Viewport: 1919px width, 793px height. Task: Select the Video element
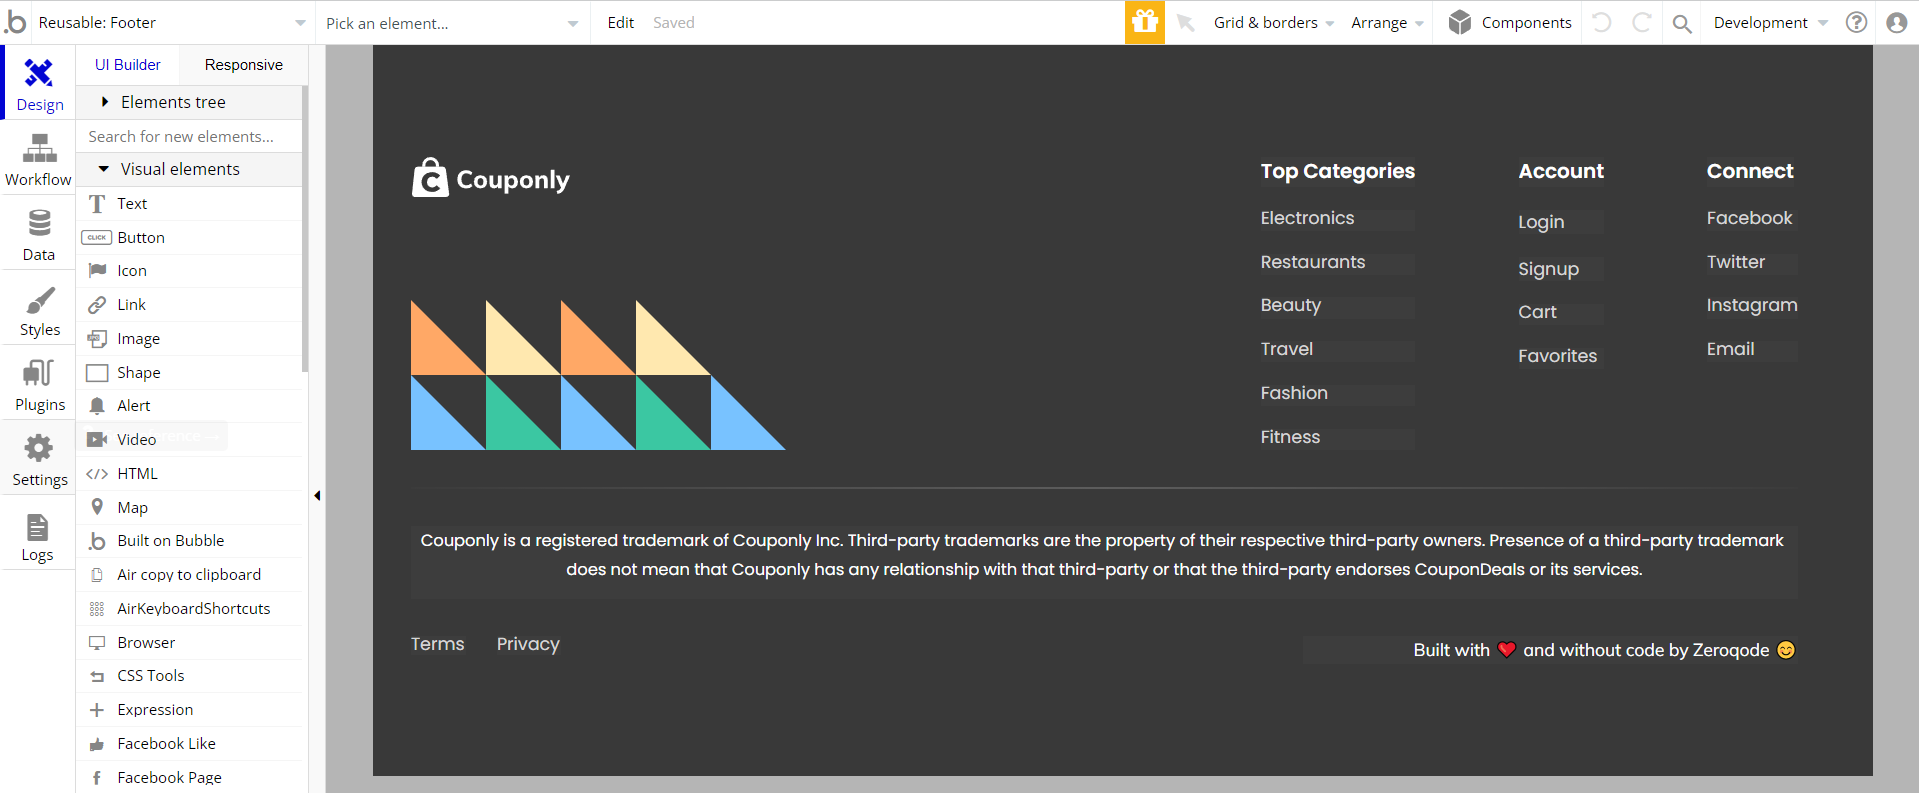pos(188,439)
